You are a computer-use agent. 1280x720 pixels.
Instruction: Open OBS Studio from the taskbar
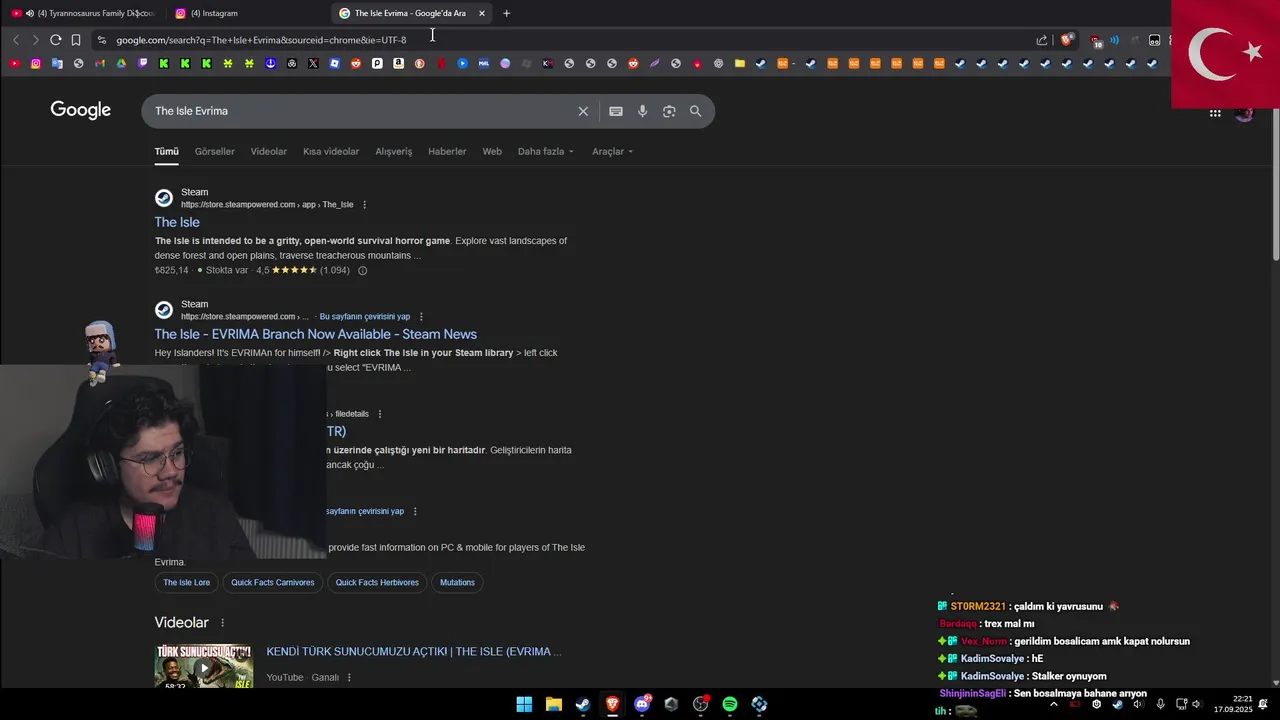(x=700, y=704)
